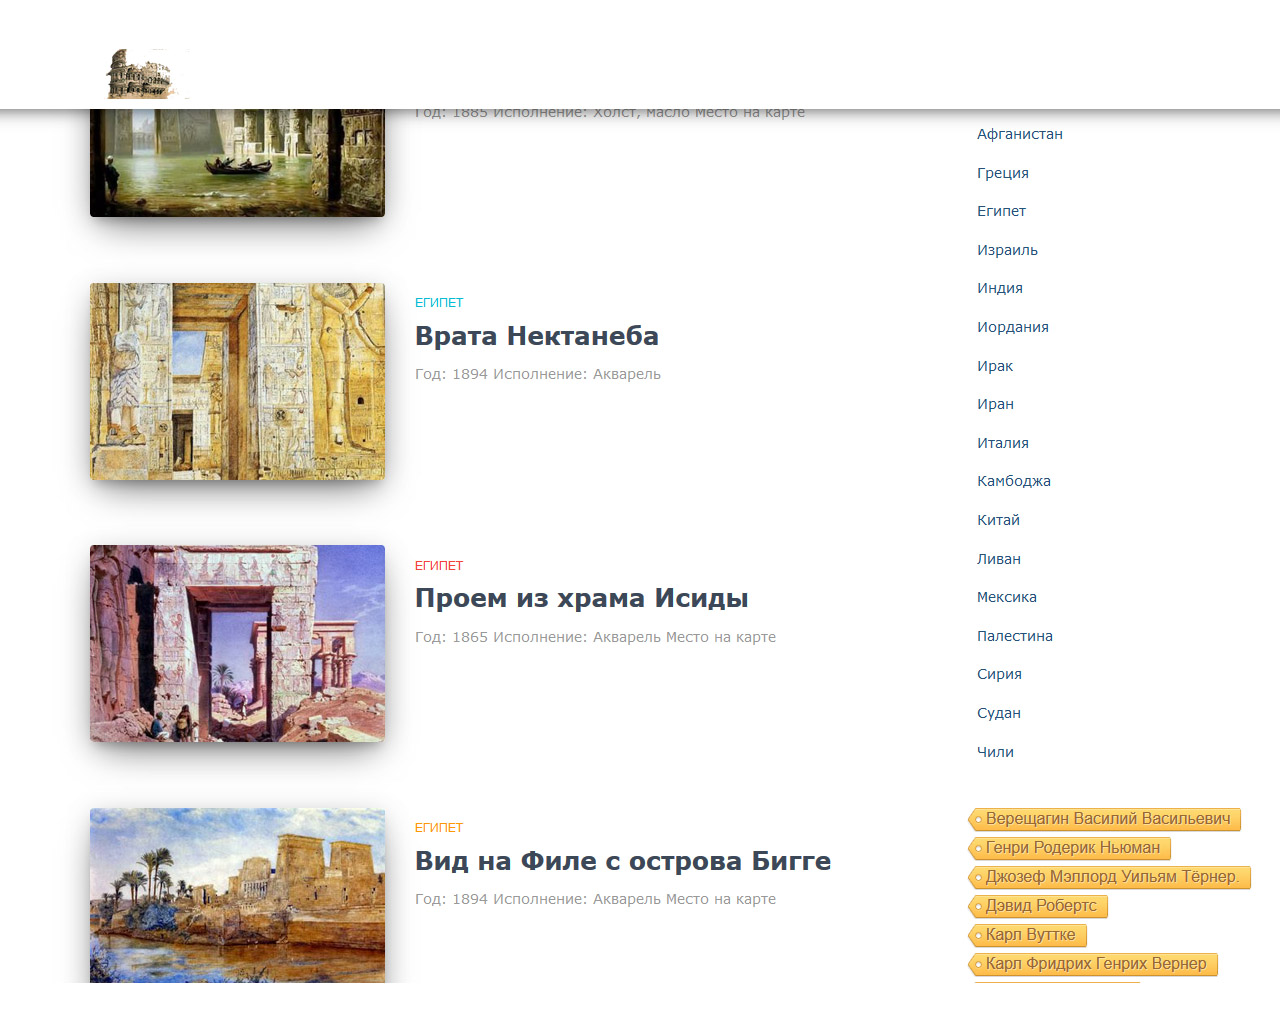
Task: Open Чили country link
Action: (x=995, y=752)
